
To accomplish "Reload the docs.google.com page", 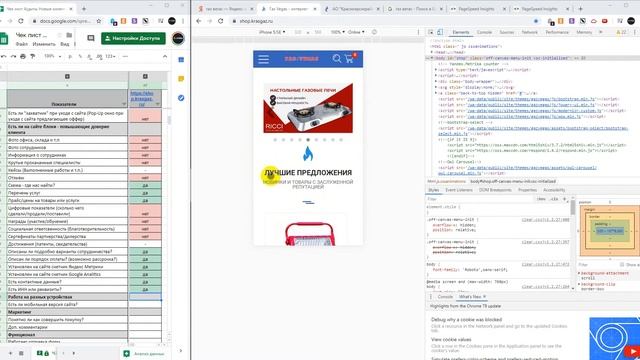I will (21, 21).
